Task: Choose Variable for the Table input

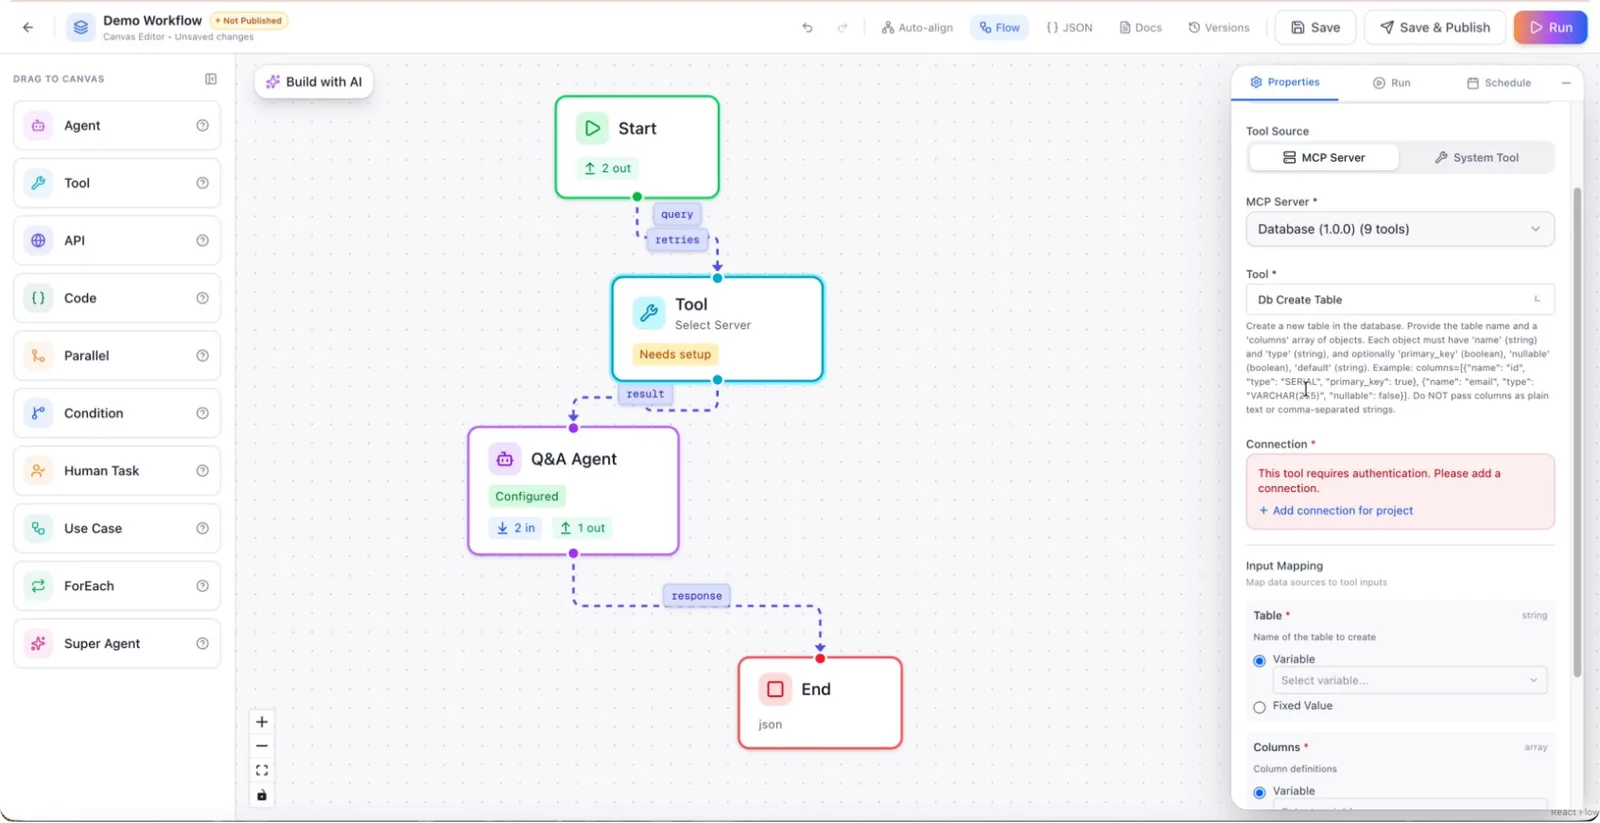Action: (x=1260, y=661)
